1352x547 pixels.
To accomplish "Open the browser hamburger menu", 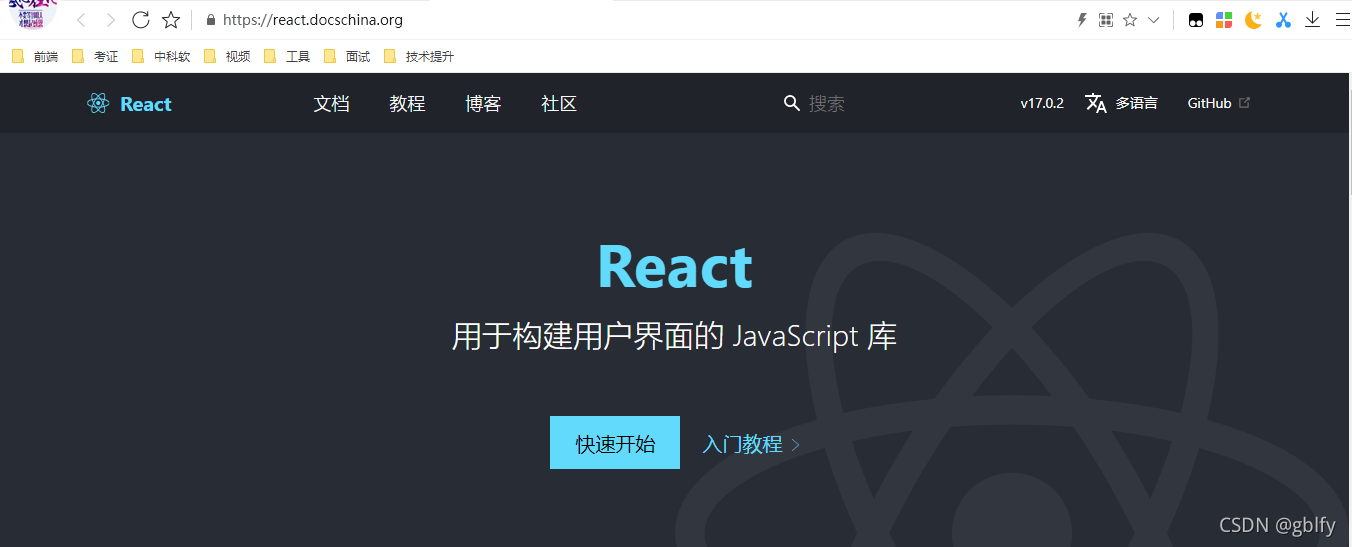I will point(1342,20).
